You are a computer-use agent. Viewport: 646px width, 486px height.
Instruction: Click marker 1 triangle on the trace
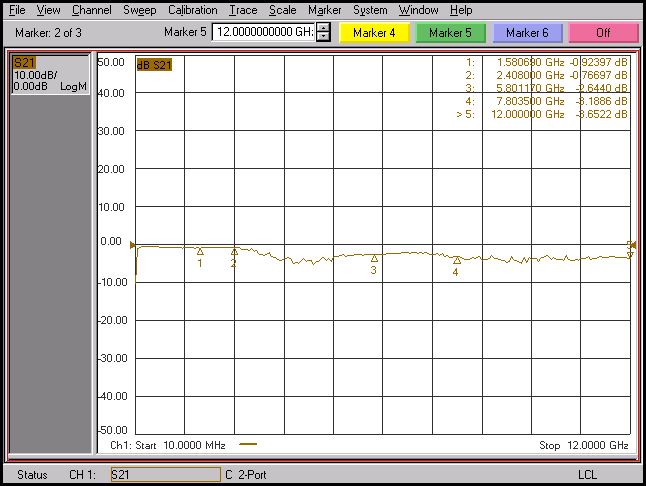pyautogui.click(x=200, y=252)
